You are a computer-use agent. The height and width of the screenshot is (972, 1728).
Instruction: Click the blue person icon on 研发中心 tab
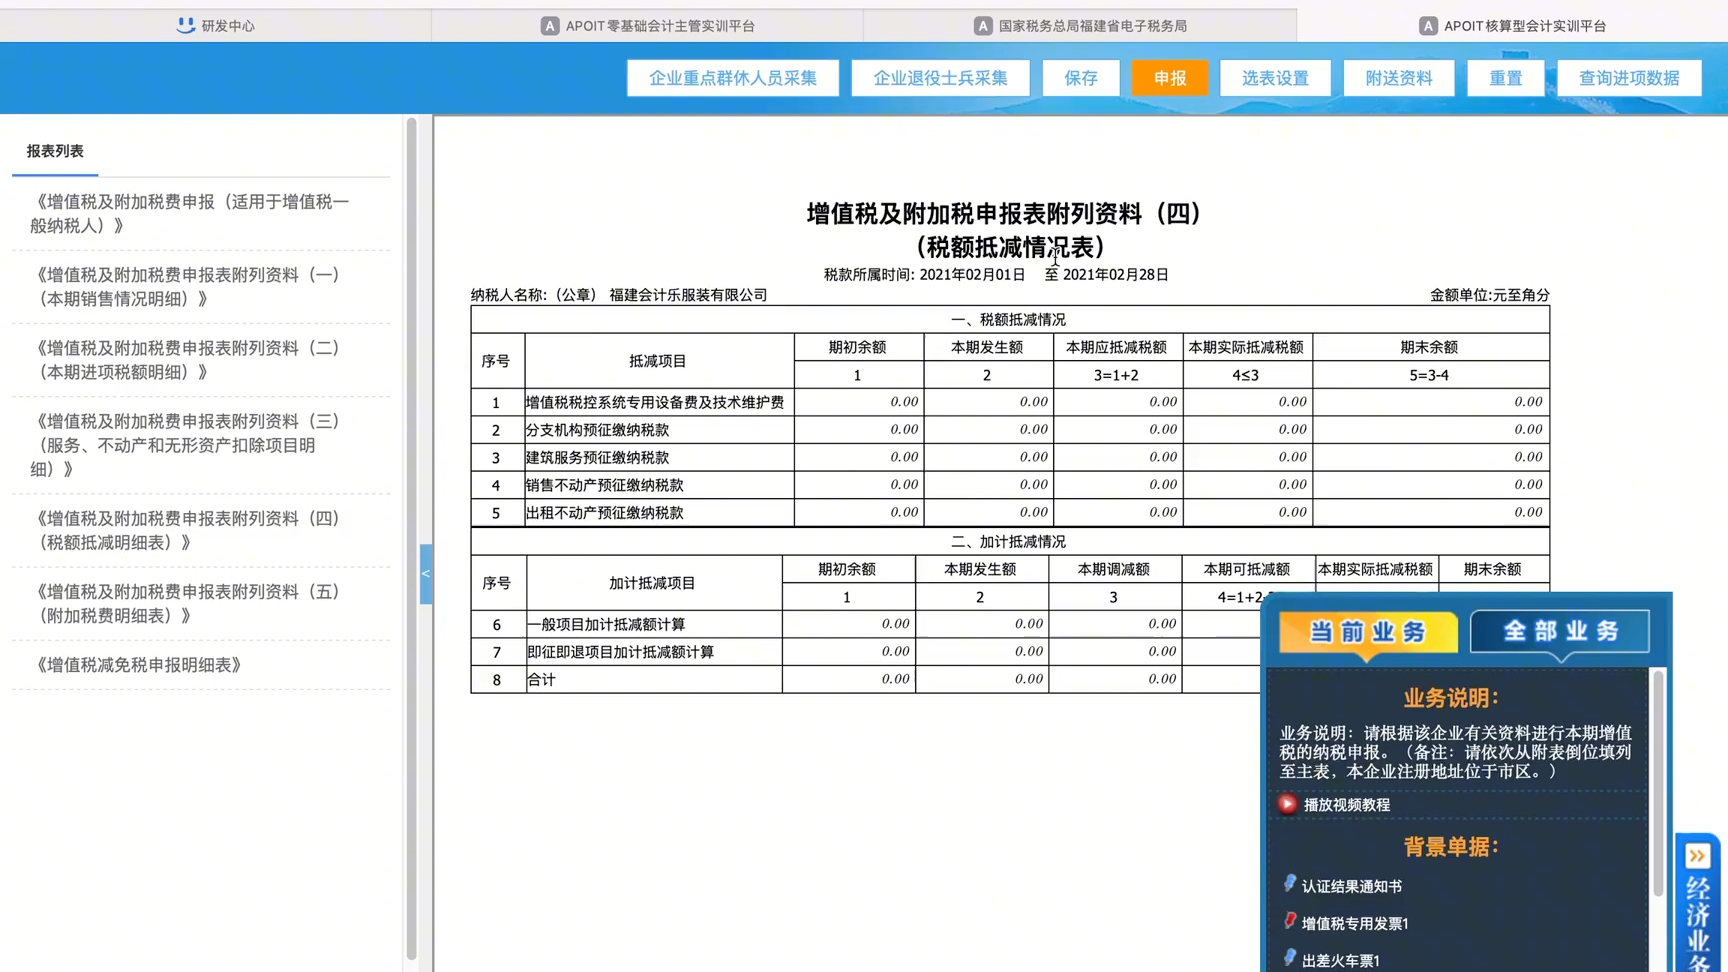click(x=183, y=24)
